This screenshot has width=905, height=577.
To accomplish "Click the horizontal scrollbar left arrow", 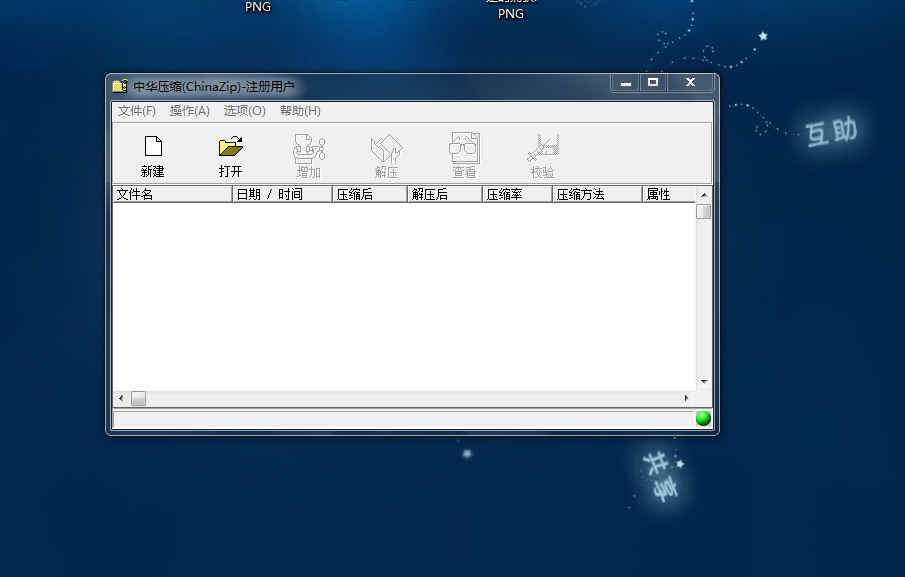I will point(121,398).
